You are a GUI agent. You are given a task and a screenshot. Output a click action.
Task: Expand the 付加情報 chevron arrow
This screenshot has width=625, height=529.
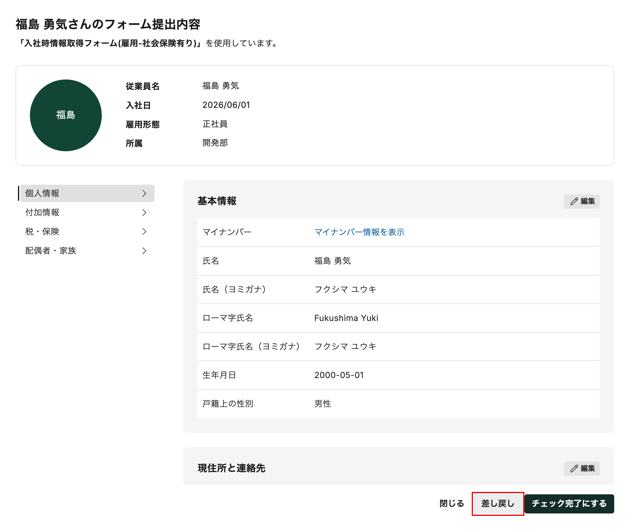[144, 212]
